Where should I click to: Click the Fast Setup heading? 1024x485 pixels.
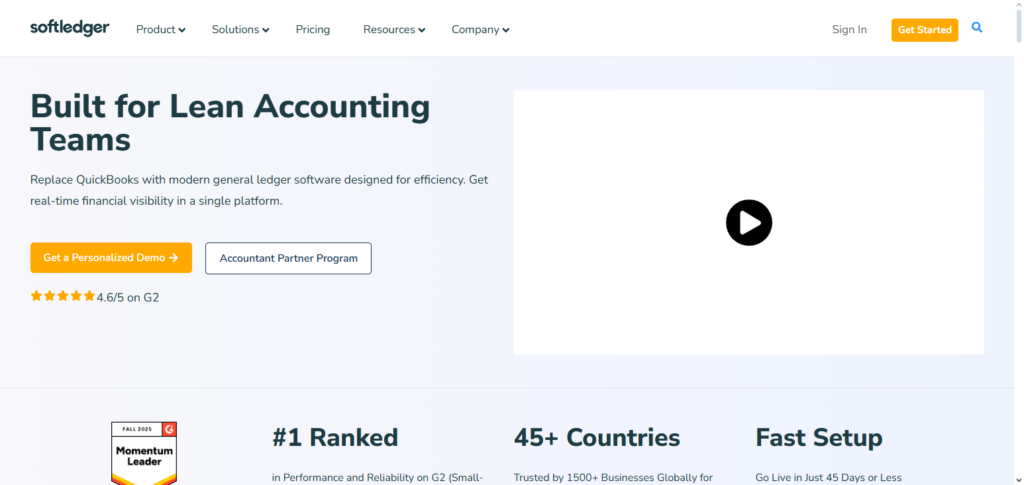(x=819, y=437)
